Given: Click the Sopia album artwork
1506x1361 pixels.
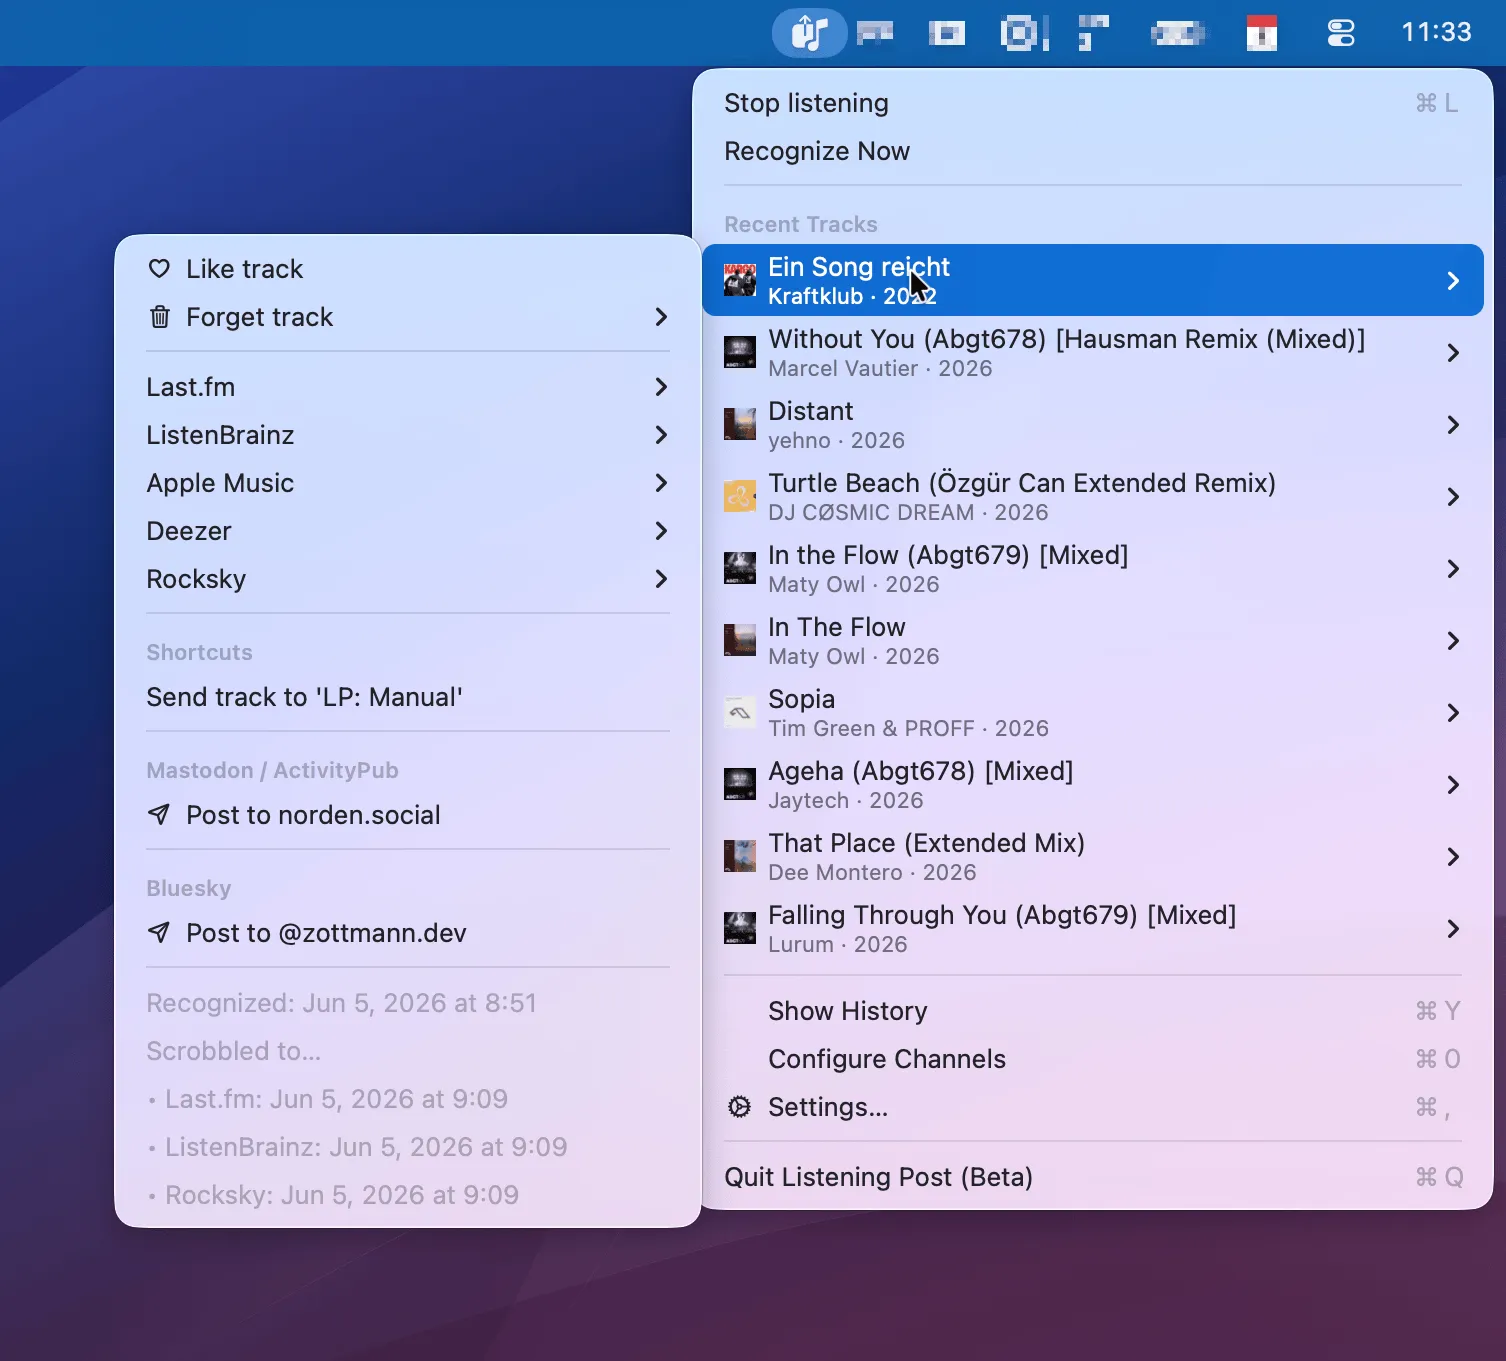Looking at the screenshot, I should tap(740, 712).
